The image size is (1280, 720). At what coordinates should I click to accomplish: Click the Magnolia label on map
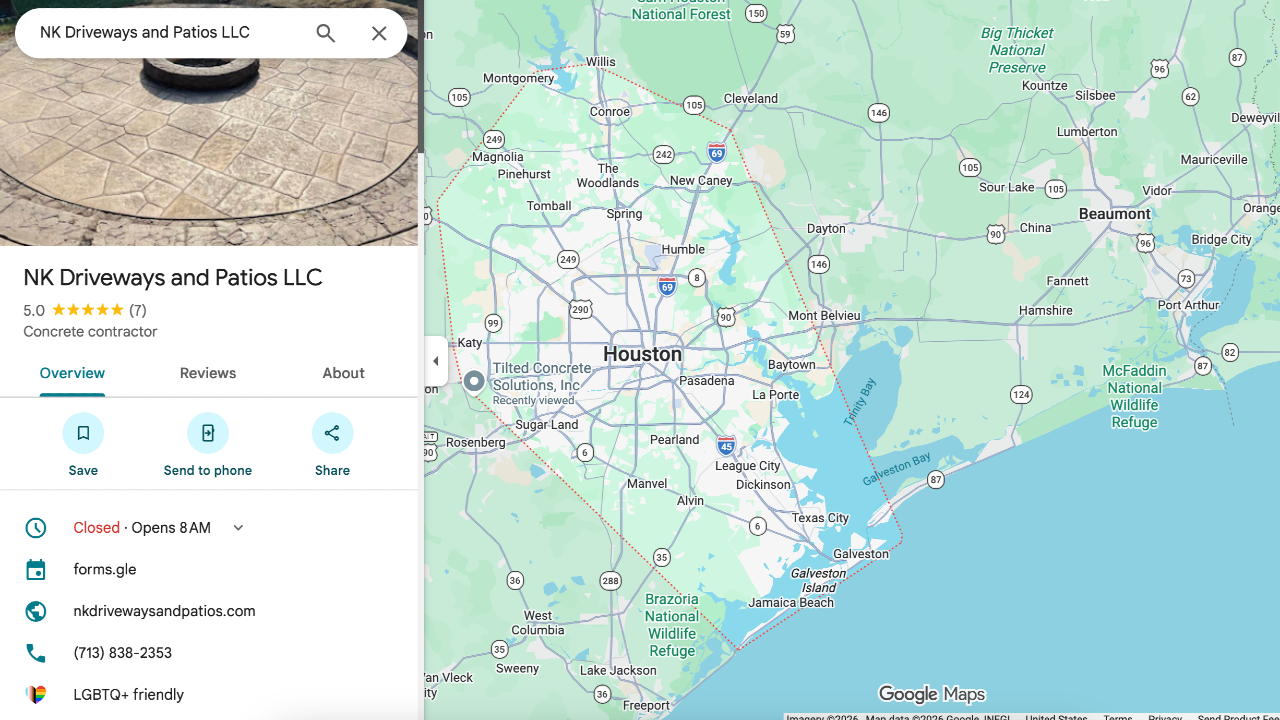coord(498,157)
